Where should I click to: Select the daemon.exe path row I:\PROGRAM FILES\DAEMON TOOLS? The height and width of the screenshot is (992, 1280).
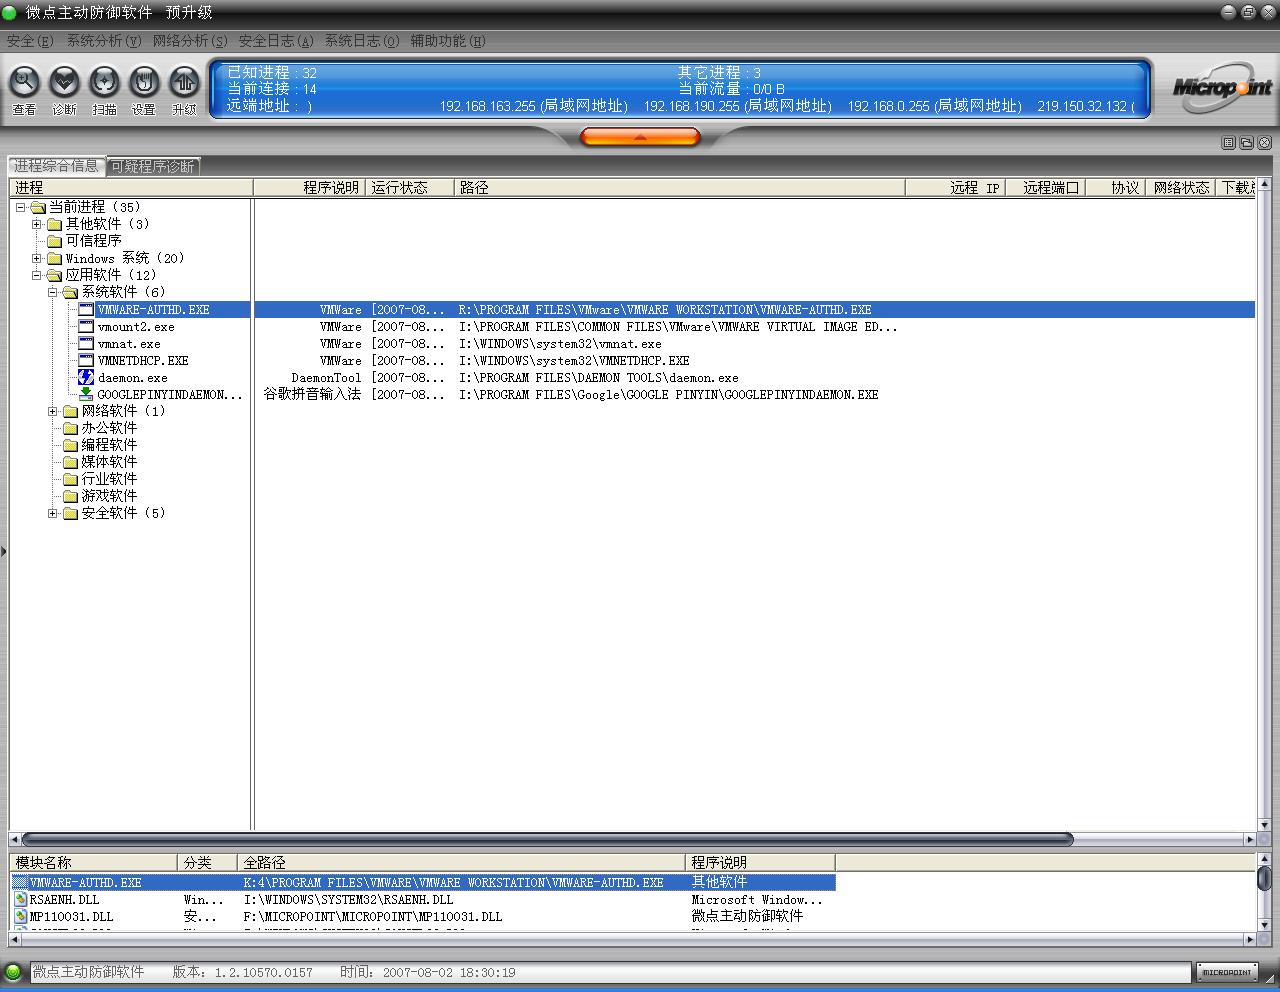click(598, 378)
